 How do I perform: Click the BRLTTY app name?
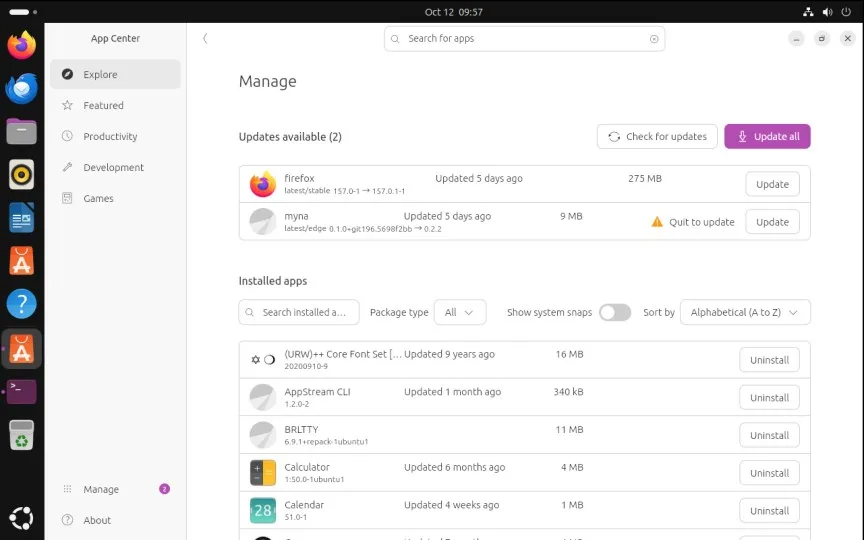pyautogui.click(x=301, y=429)
